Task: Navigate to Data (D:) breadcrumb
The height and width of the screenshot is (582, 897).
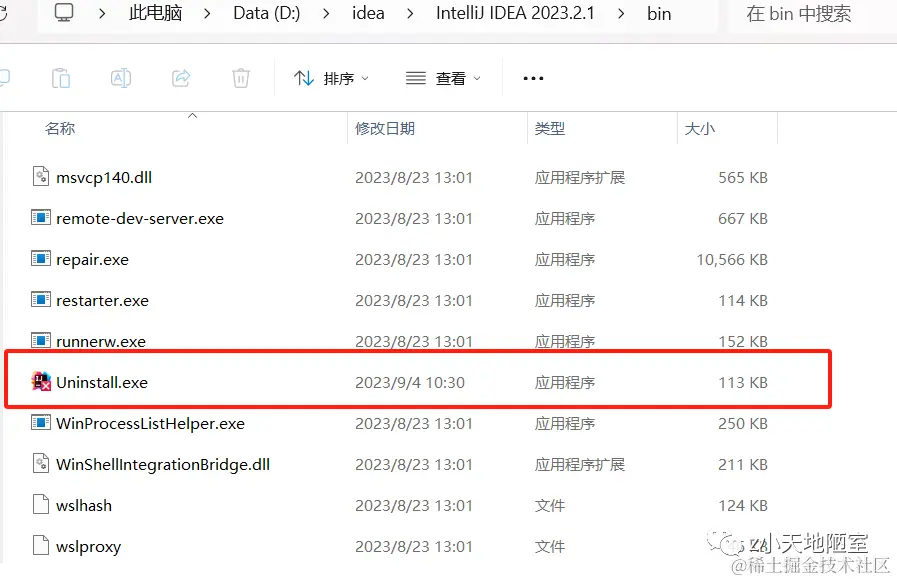Action: pyautogui.click(x=267, y=13)
